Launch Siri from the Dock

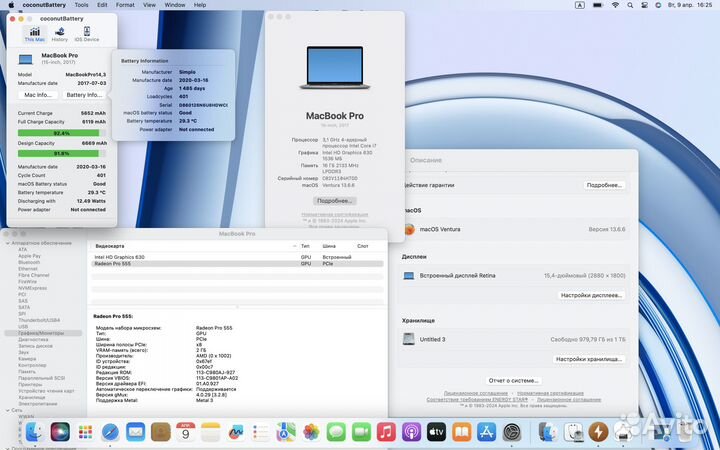[x=60, y=432]
